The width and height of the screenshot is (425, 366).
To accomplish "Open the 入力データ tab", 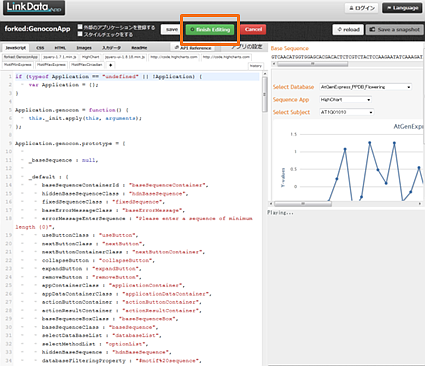I will 111,48.
